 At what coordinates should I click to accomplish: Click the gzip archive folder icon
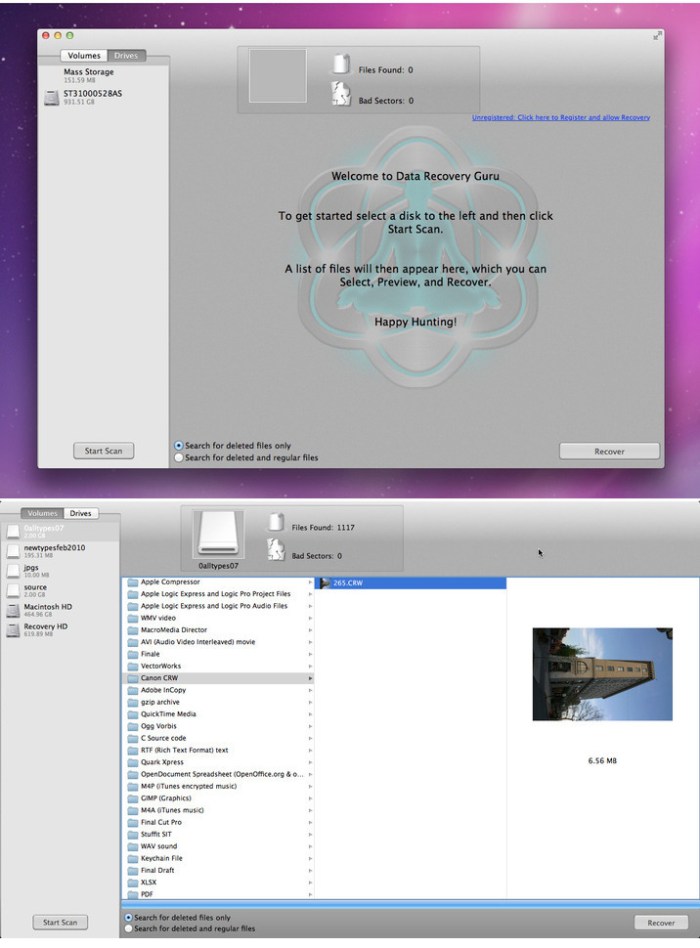point(133,703)
